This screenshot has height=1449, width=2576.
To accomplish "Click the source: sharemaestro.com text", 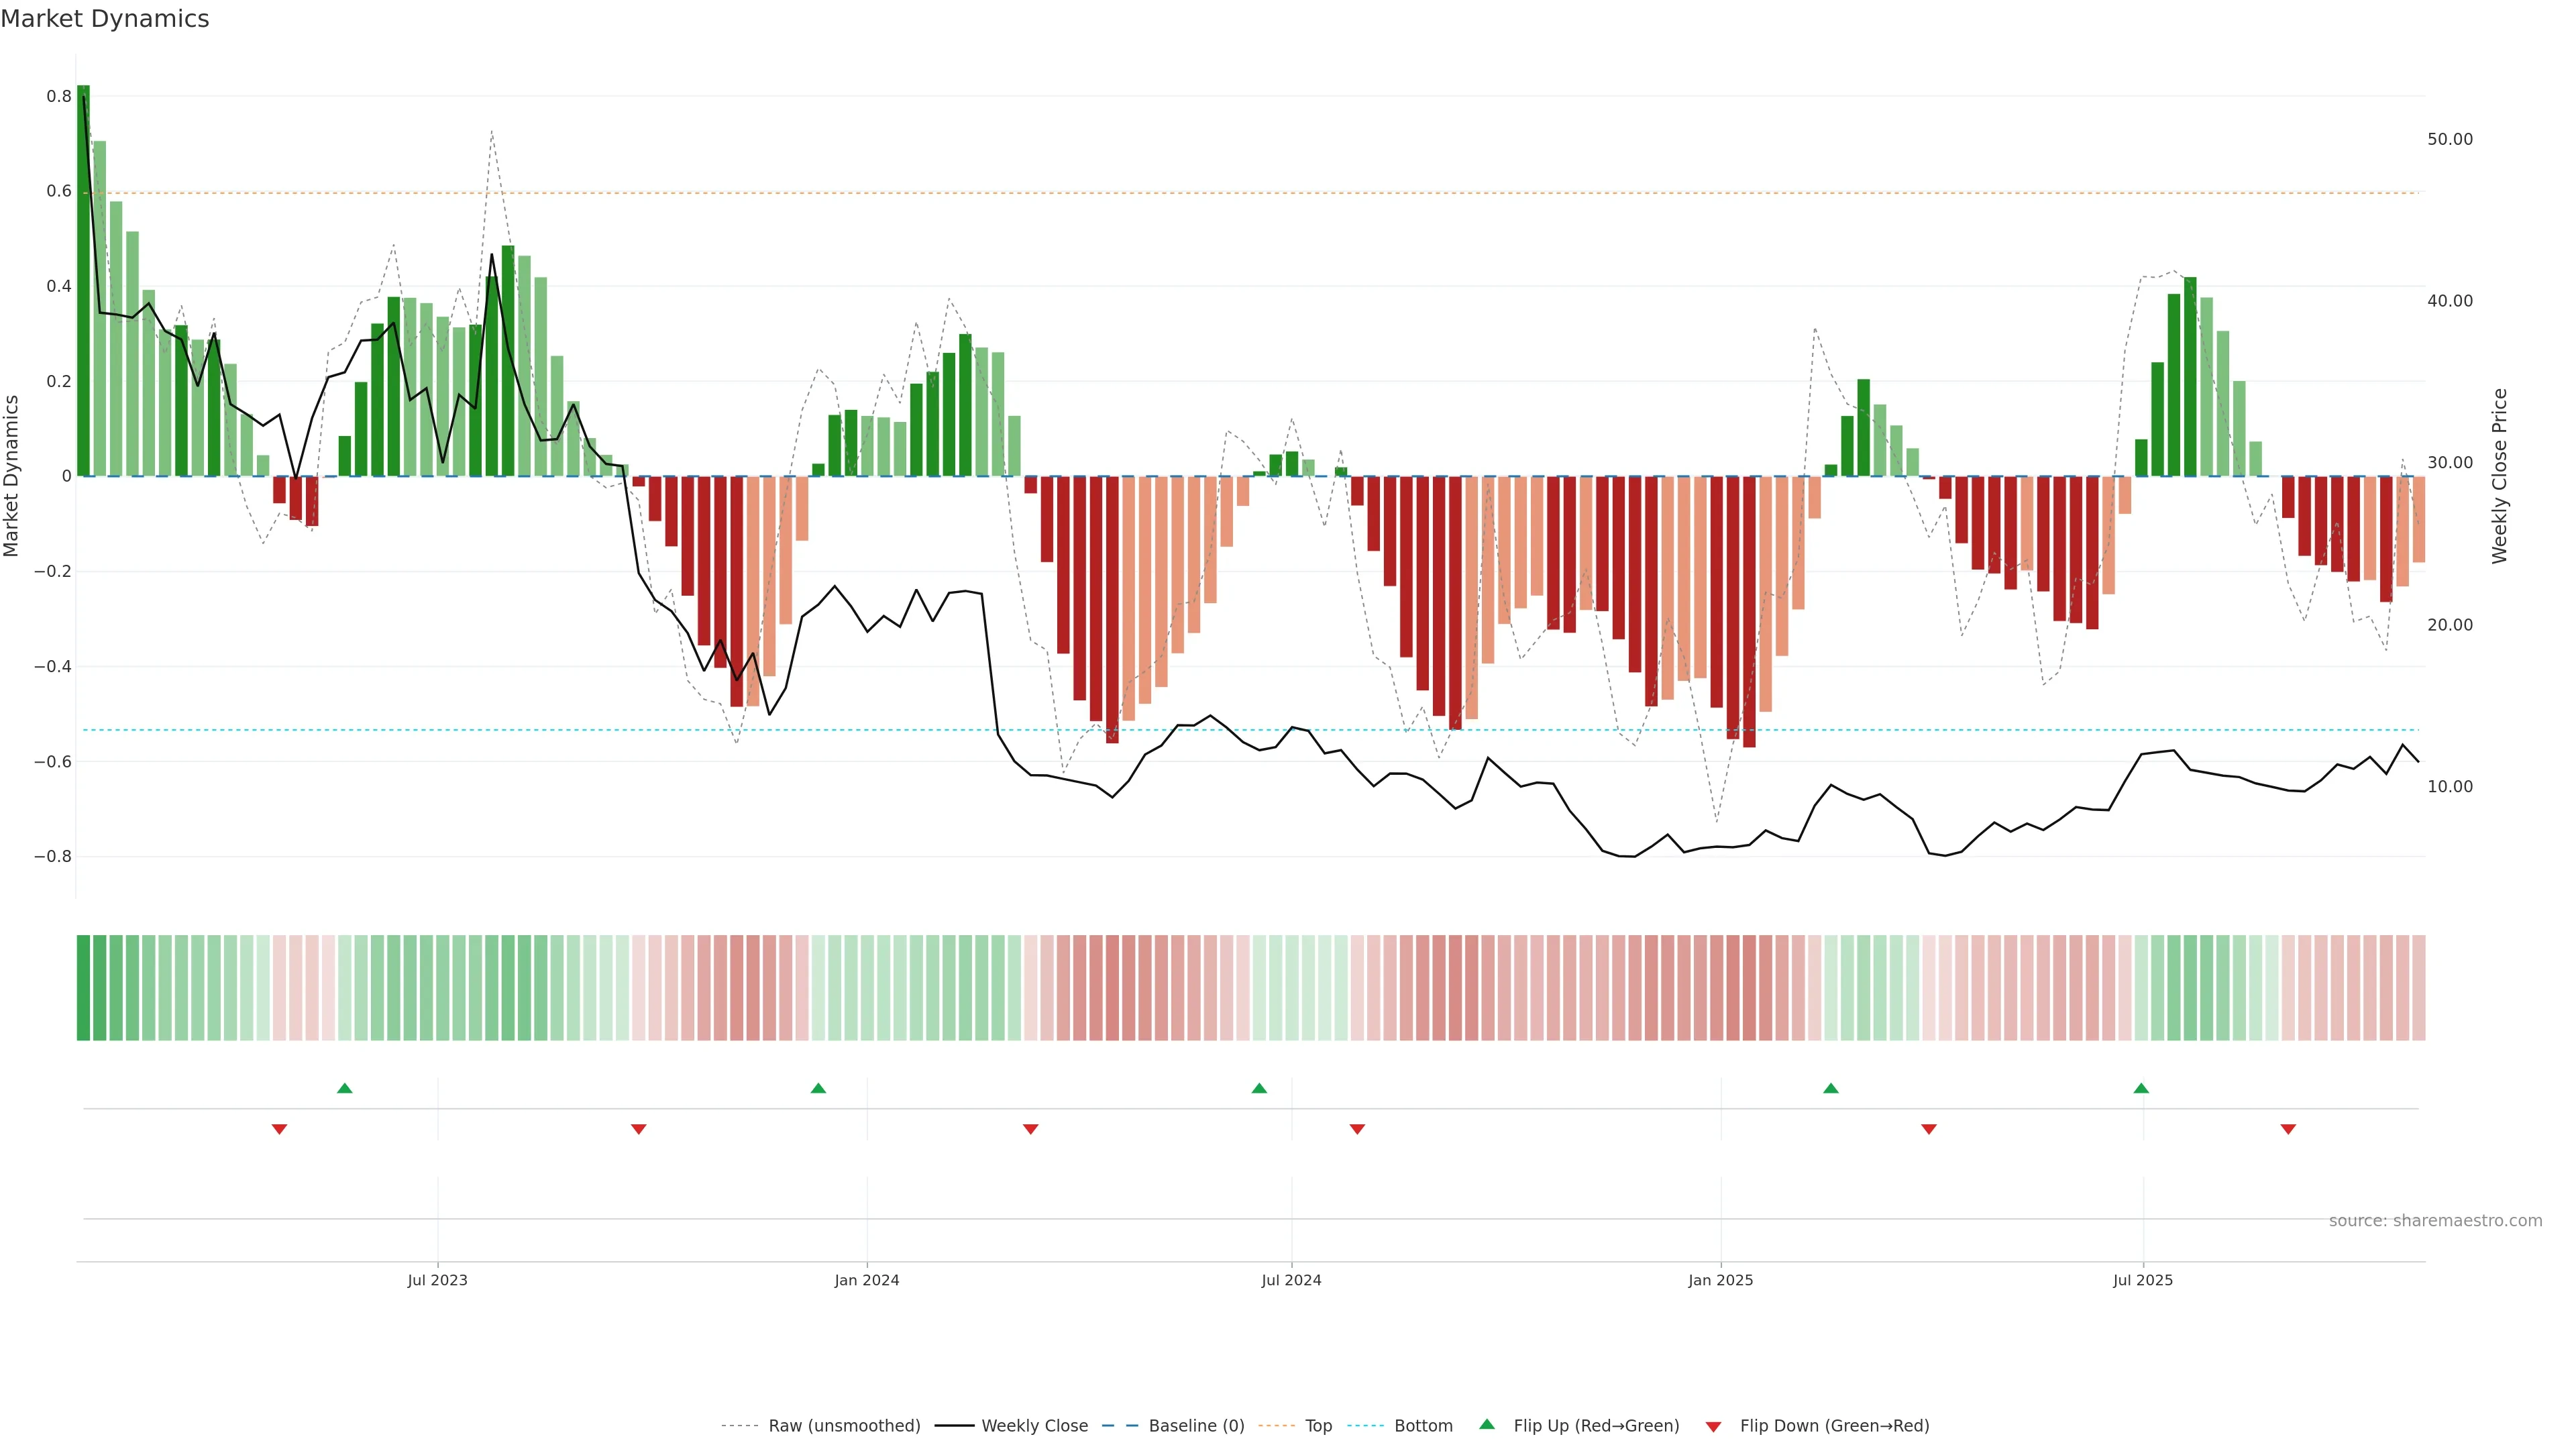I will (2435, 1221).
